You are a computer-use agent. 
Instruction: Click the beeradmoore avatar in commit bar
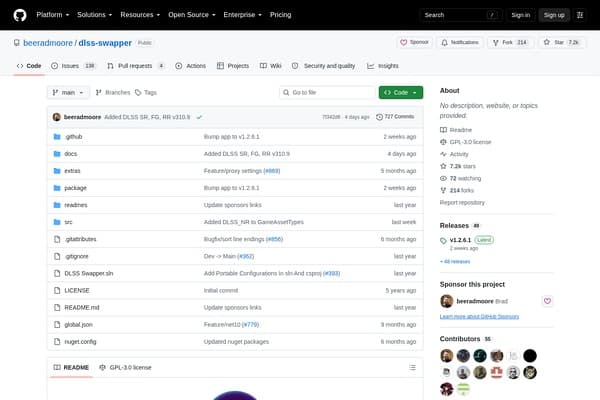(57, 117)
